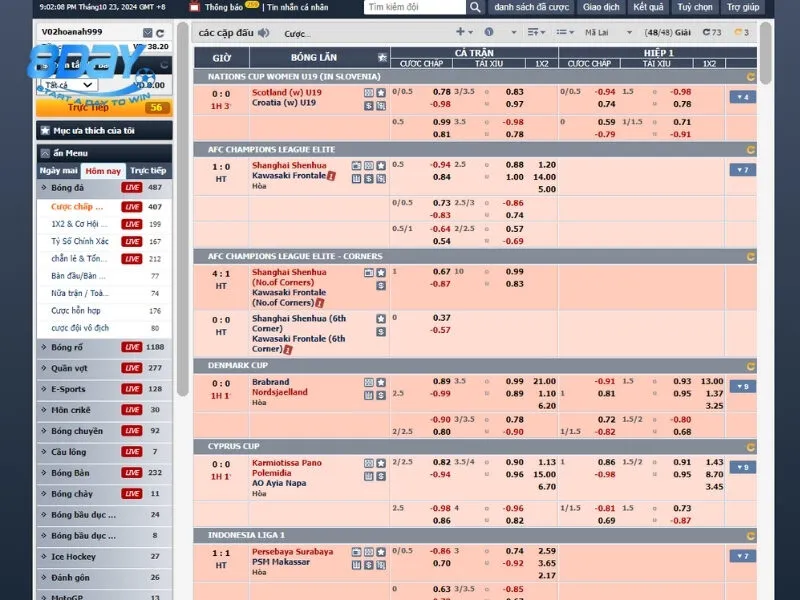Screen dimensions: 800x600
Task: Refresh the Denmark Cup league
Action: [x=751, y=366]
